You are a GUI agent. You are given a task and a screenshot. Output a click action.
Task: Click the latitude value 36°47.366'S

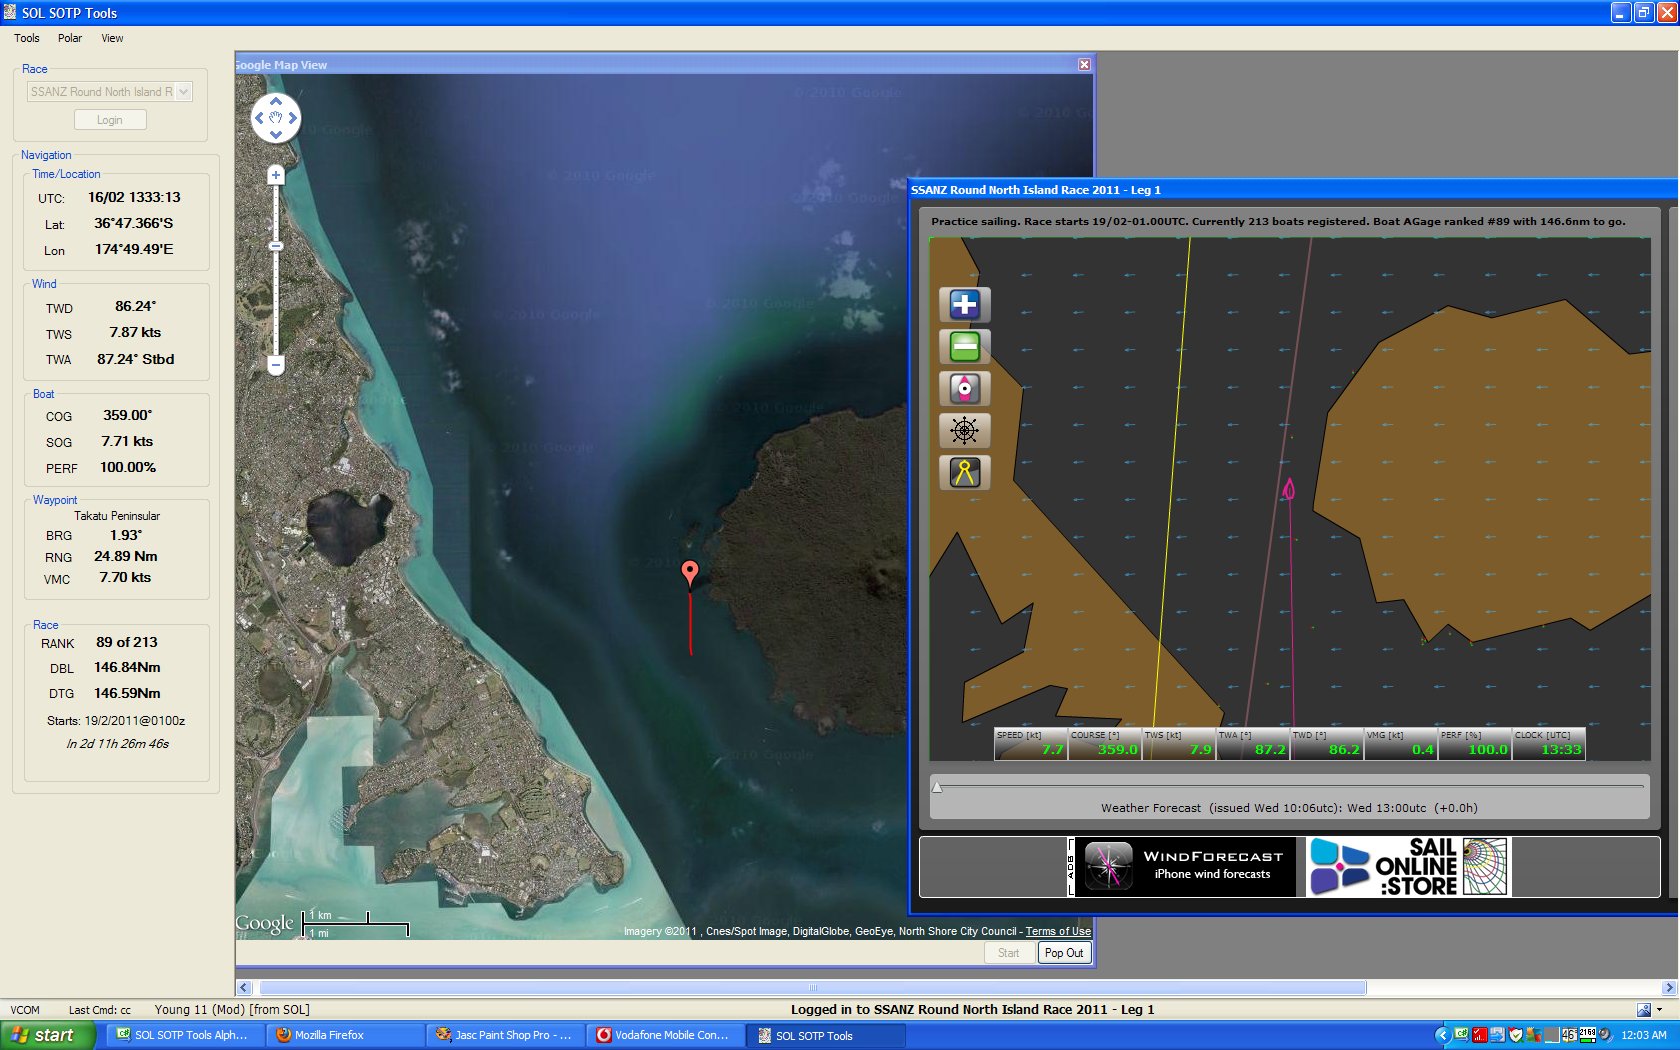point(134,223)
